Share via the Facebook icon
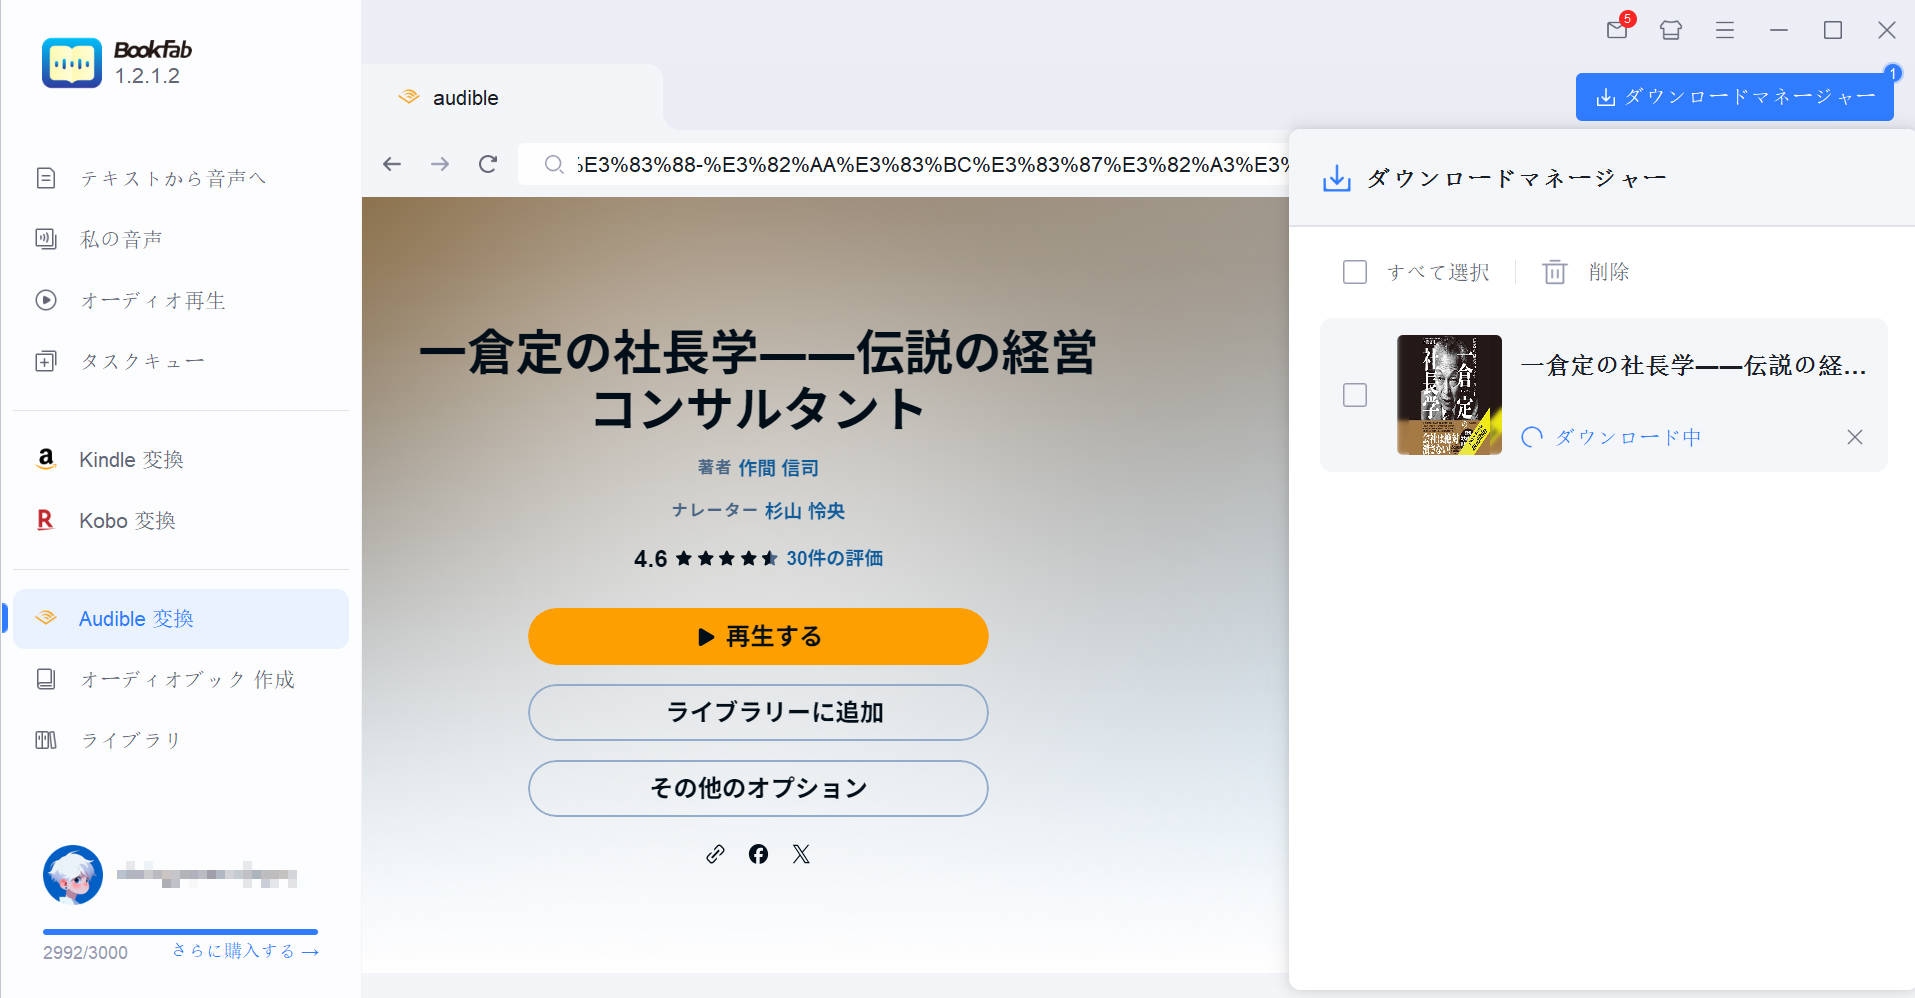Screen dimensions: 1915x998 coord(757,854)
